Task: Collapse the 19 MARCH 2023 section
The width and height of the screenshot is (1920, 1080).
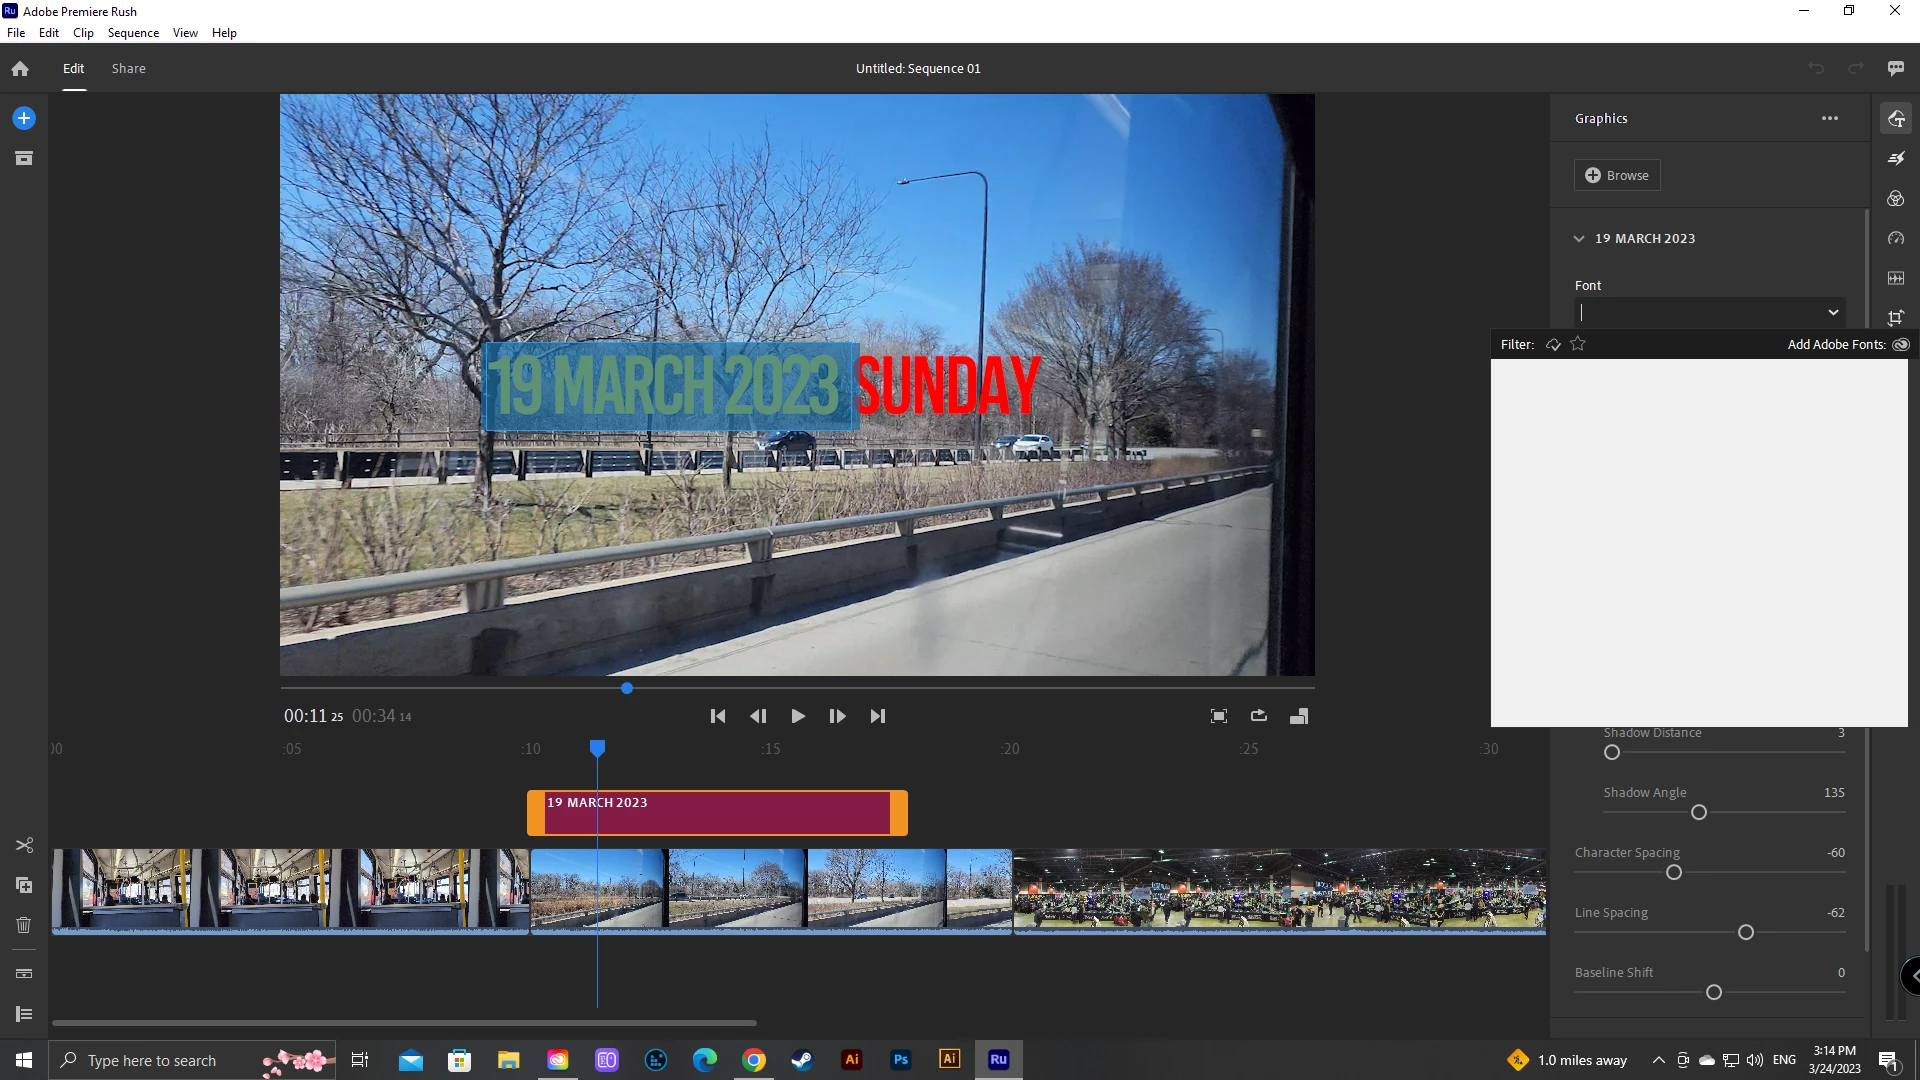Action: [x=1579, y=238]
